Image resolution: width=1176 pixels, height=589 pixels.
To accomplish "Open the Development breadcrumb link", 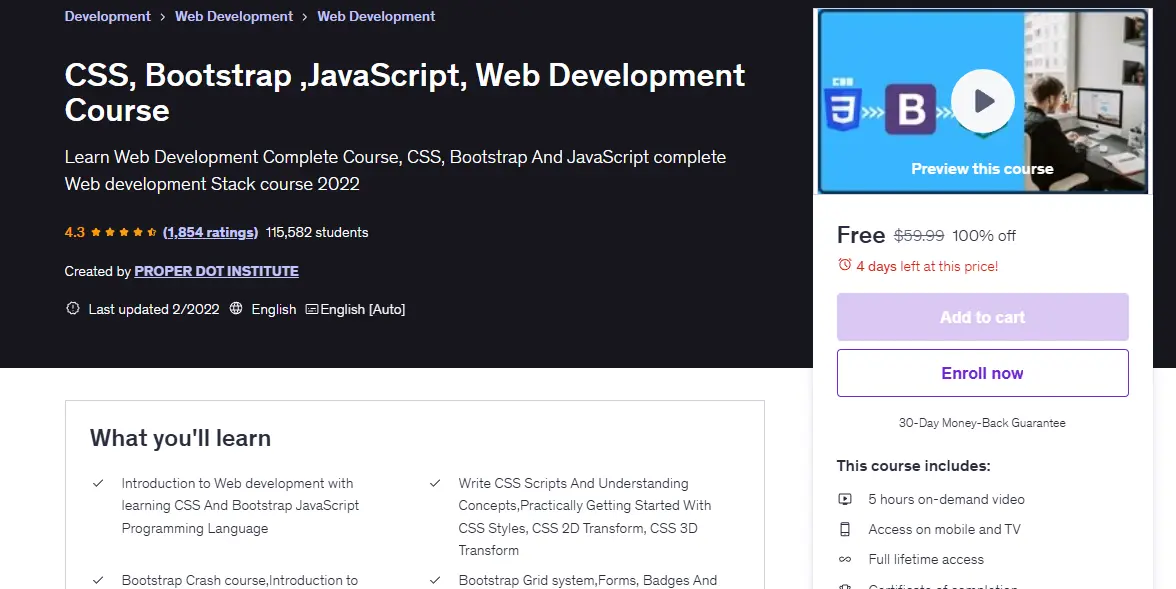I will tap(107, 16).
